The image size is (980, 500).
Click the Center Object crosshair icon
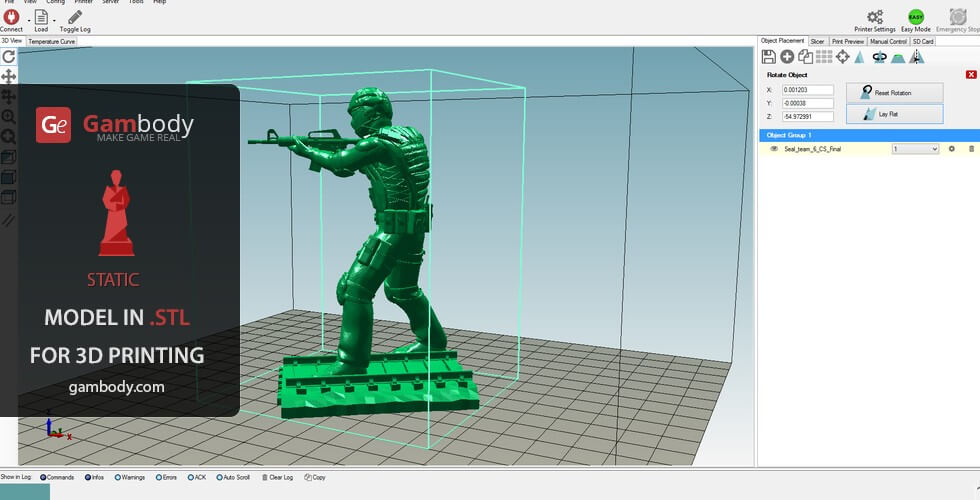842,57
